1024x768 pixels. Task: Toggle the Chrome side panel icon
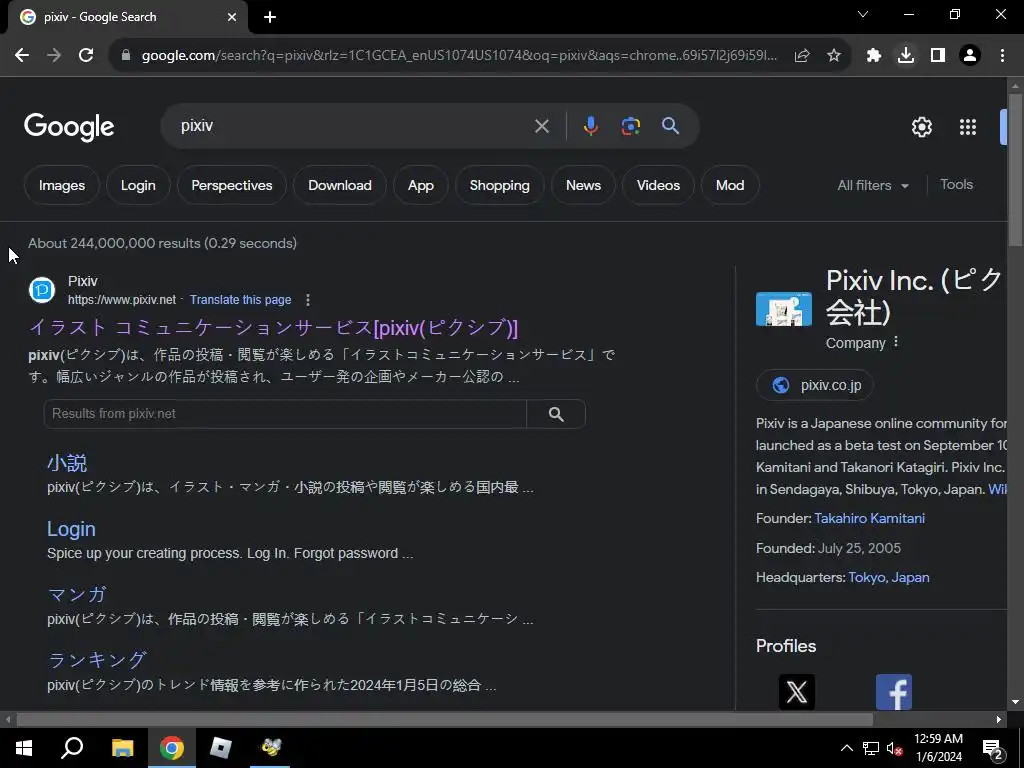tap(938, 56)
